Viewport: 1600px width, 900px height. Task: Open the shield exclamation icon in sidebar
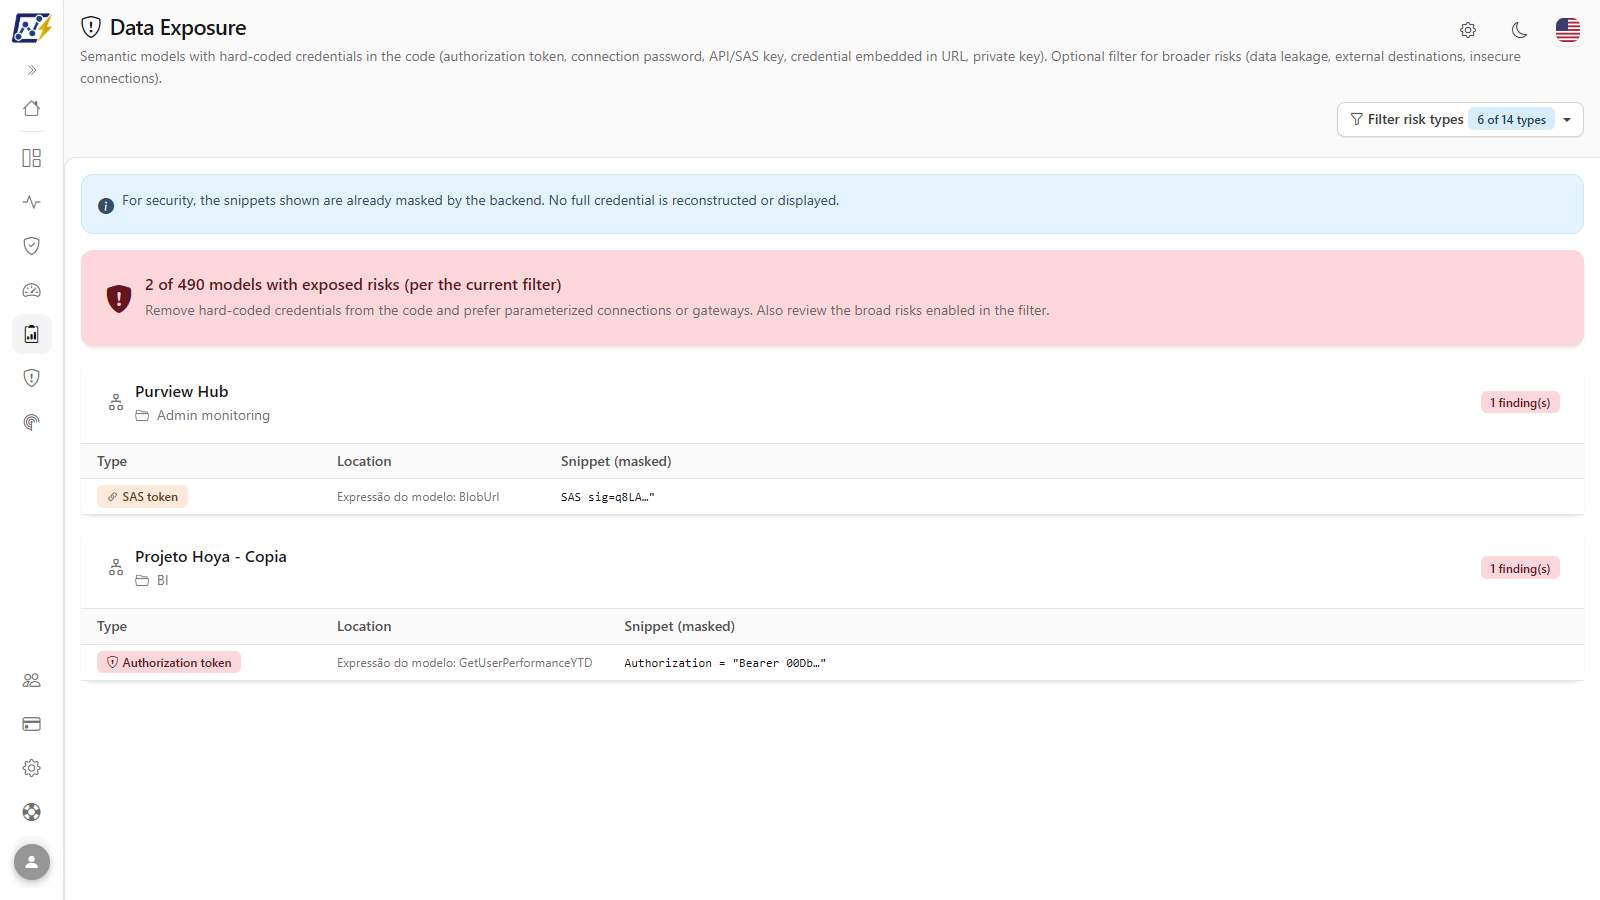click(32, 378)
